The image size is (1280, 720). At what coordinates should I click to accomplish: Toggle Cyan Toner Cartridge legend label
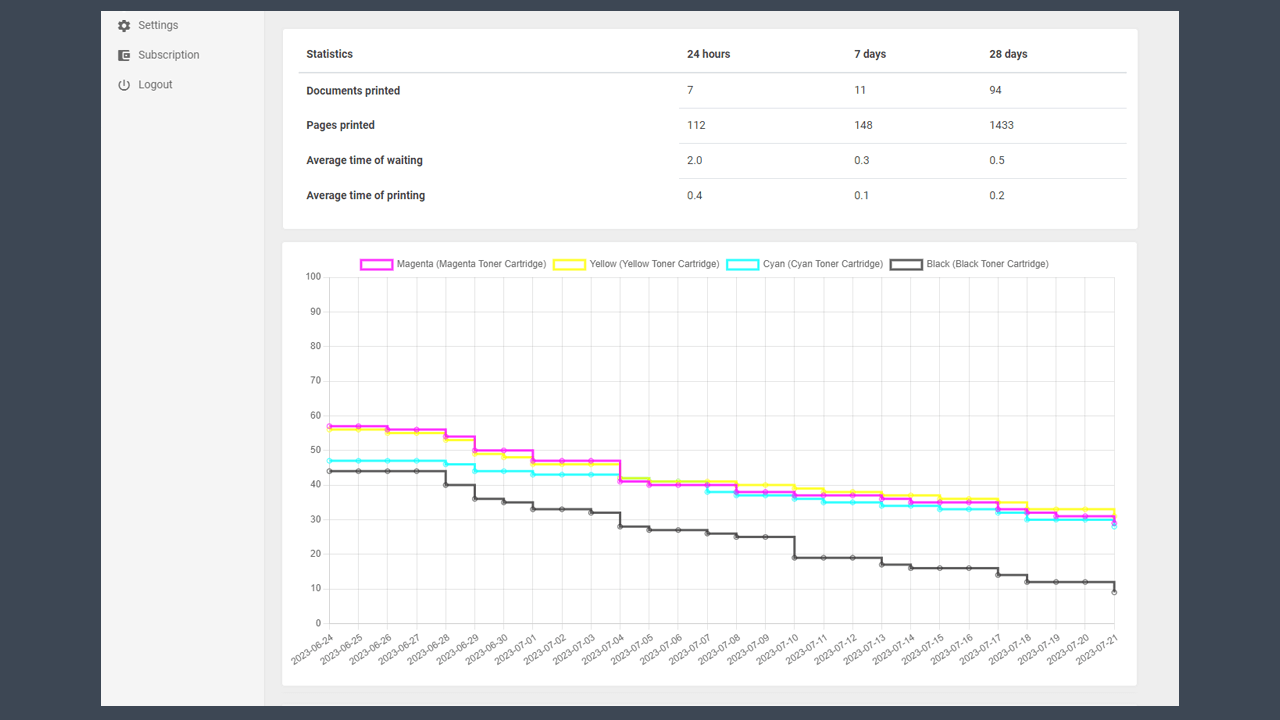click(822, 264)
